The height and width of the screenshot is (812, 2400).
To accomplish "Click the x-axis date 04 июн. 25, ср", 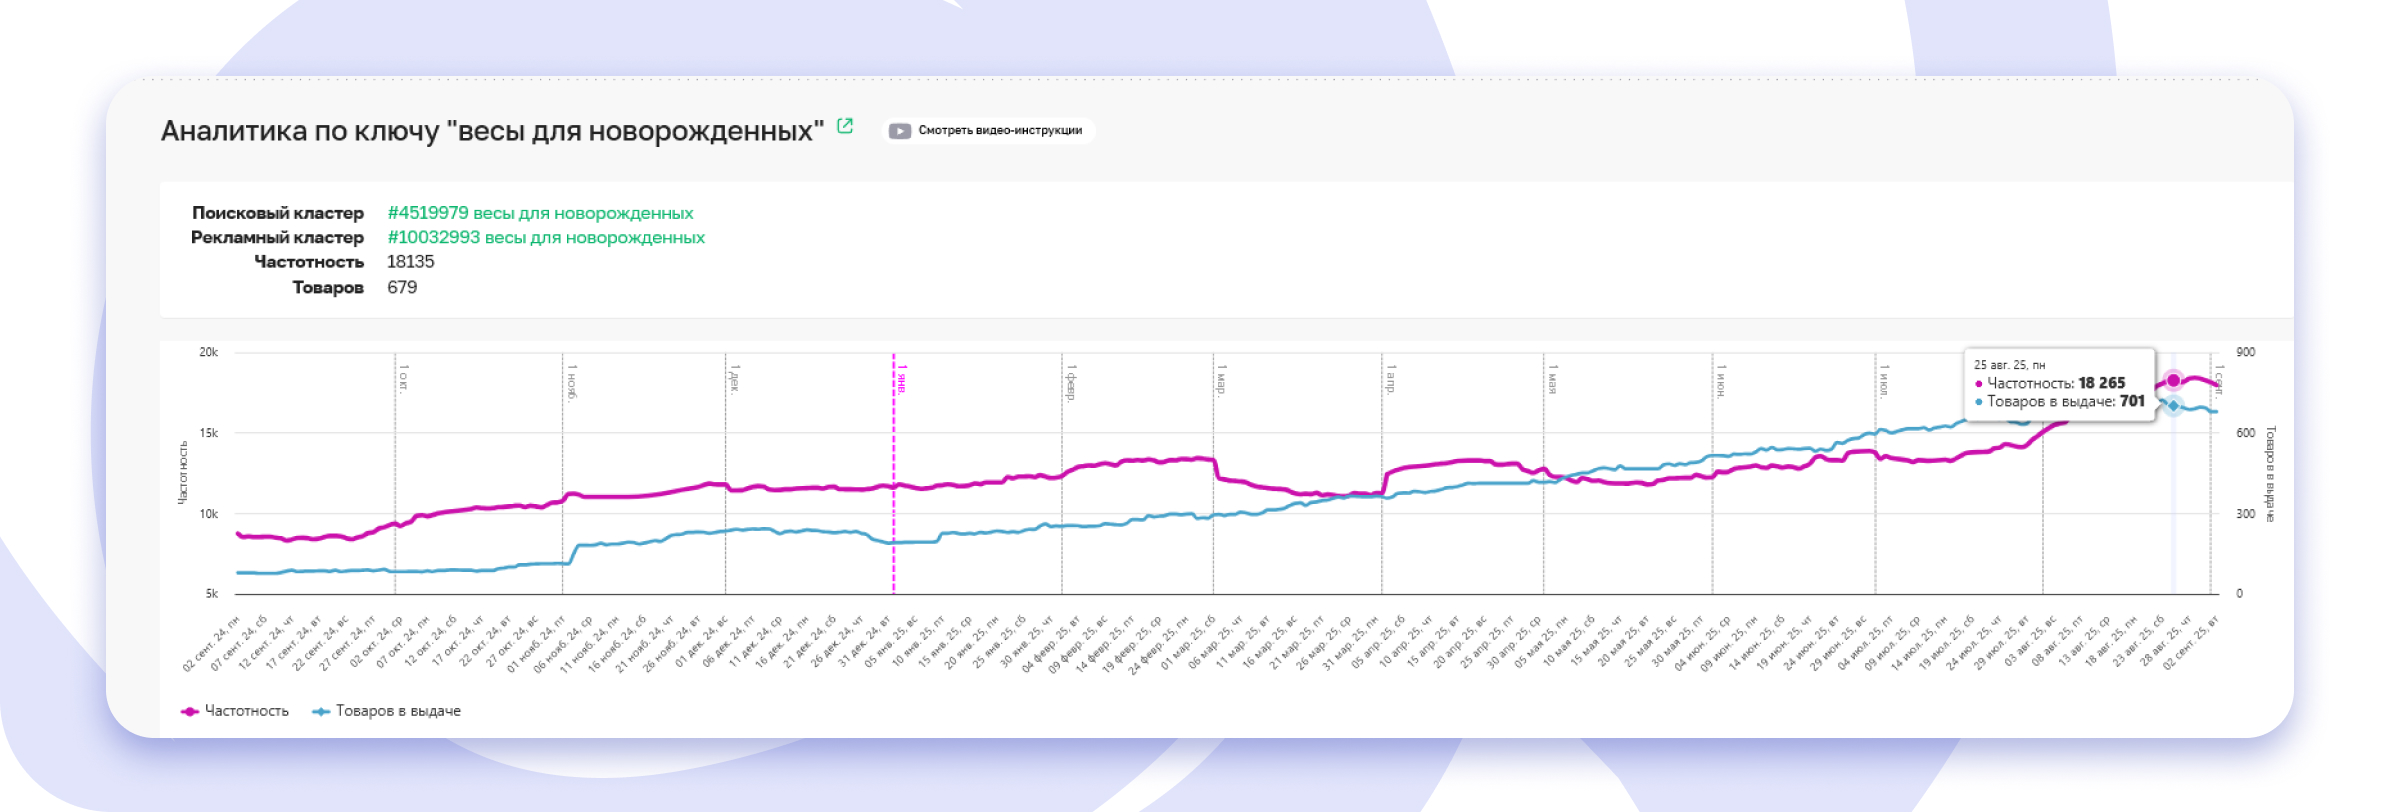I will click(x=1704, y=644).
